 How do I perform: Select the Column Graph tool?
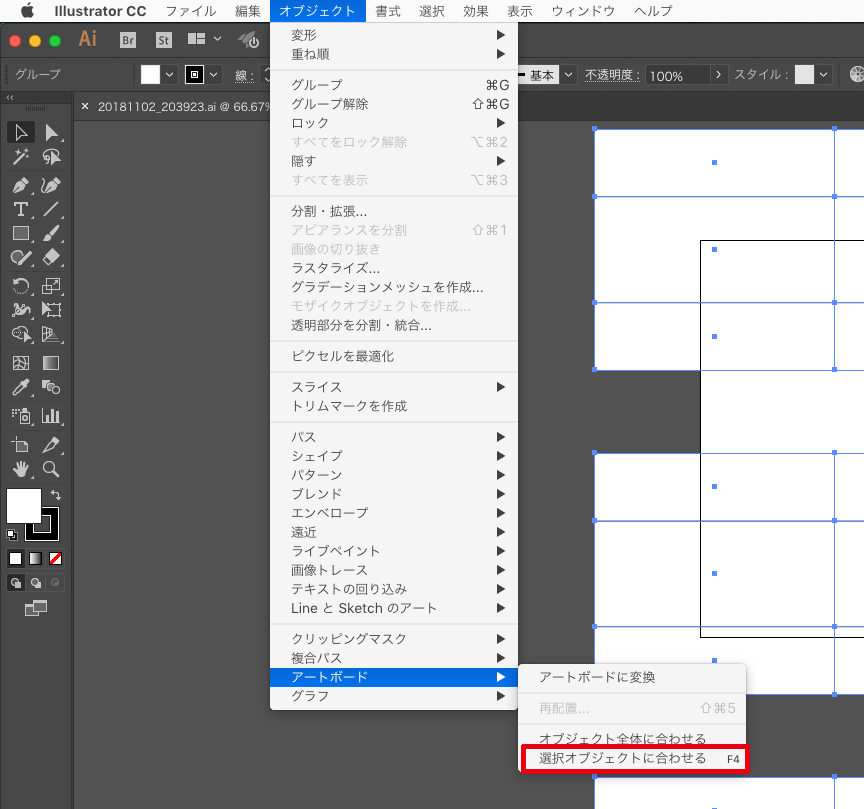click(x=51, y=416)
